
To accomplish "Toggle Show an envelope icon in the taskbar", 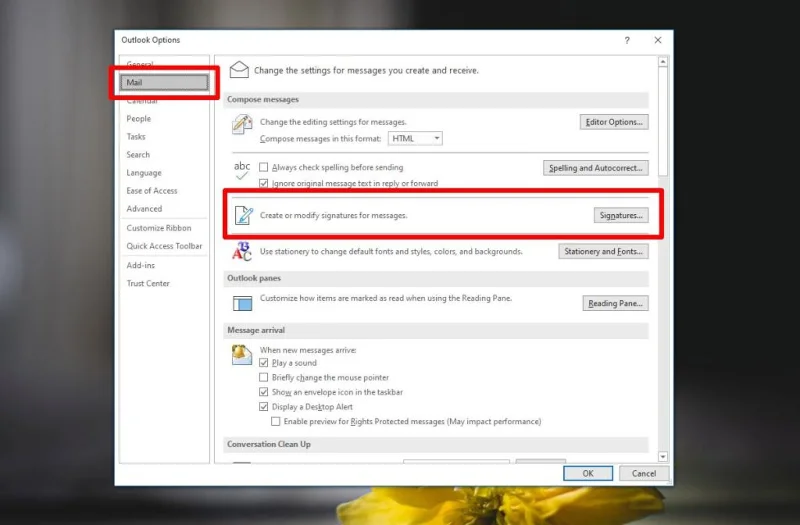I will click(x=263, y=392).
